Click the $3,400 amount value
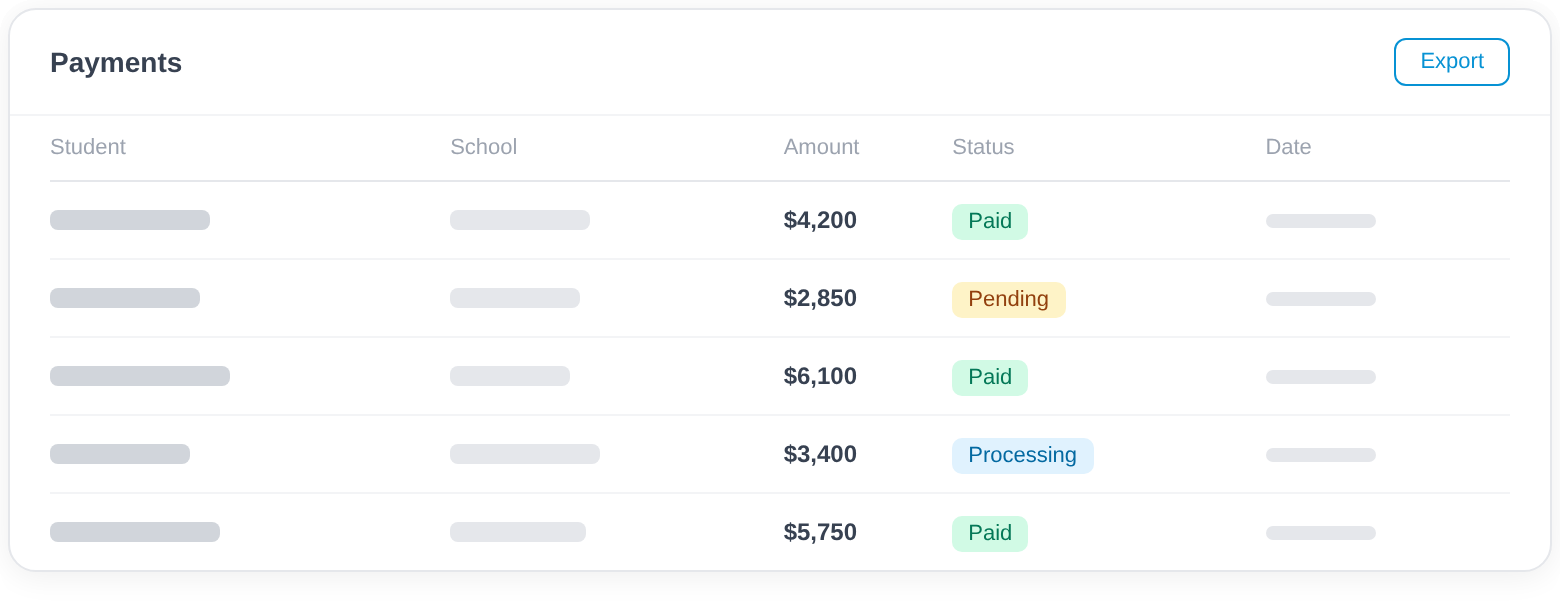Image resolution: width=1560 pixels, height=601 pixels. pos(820,454)
